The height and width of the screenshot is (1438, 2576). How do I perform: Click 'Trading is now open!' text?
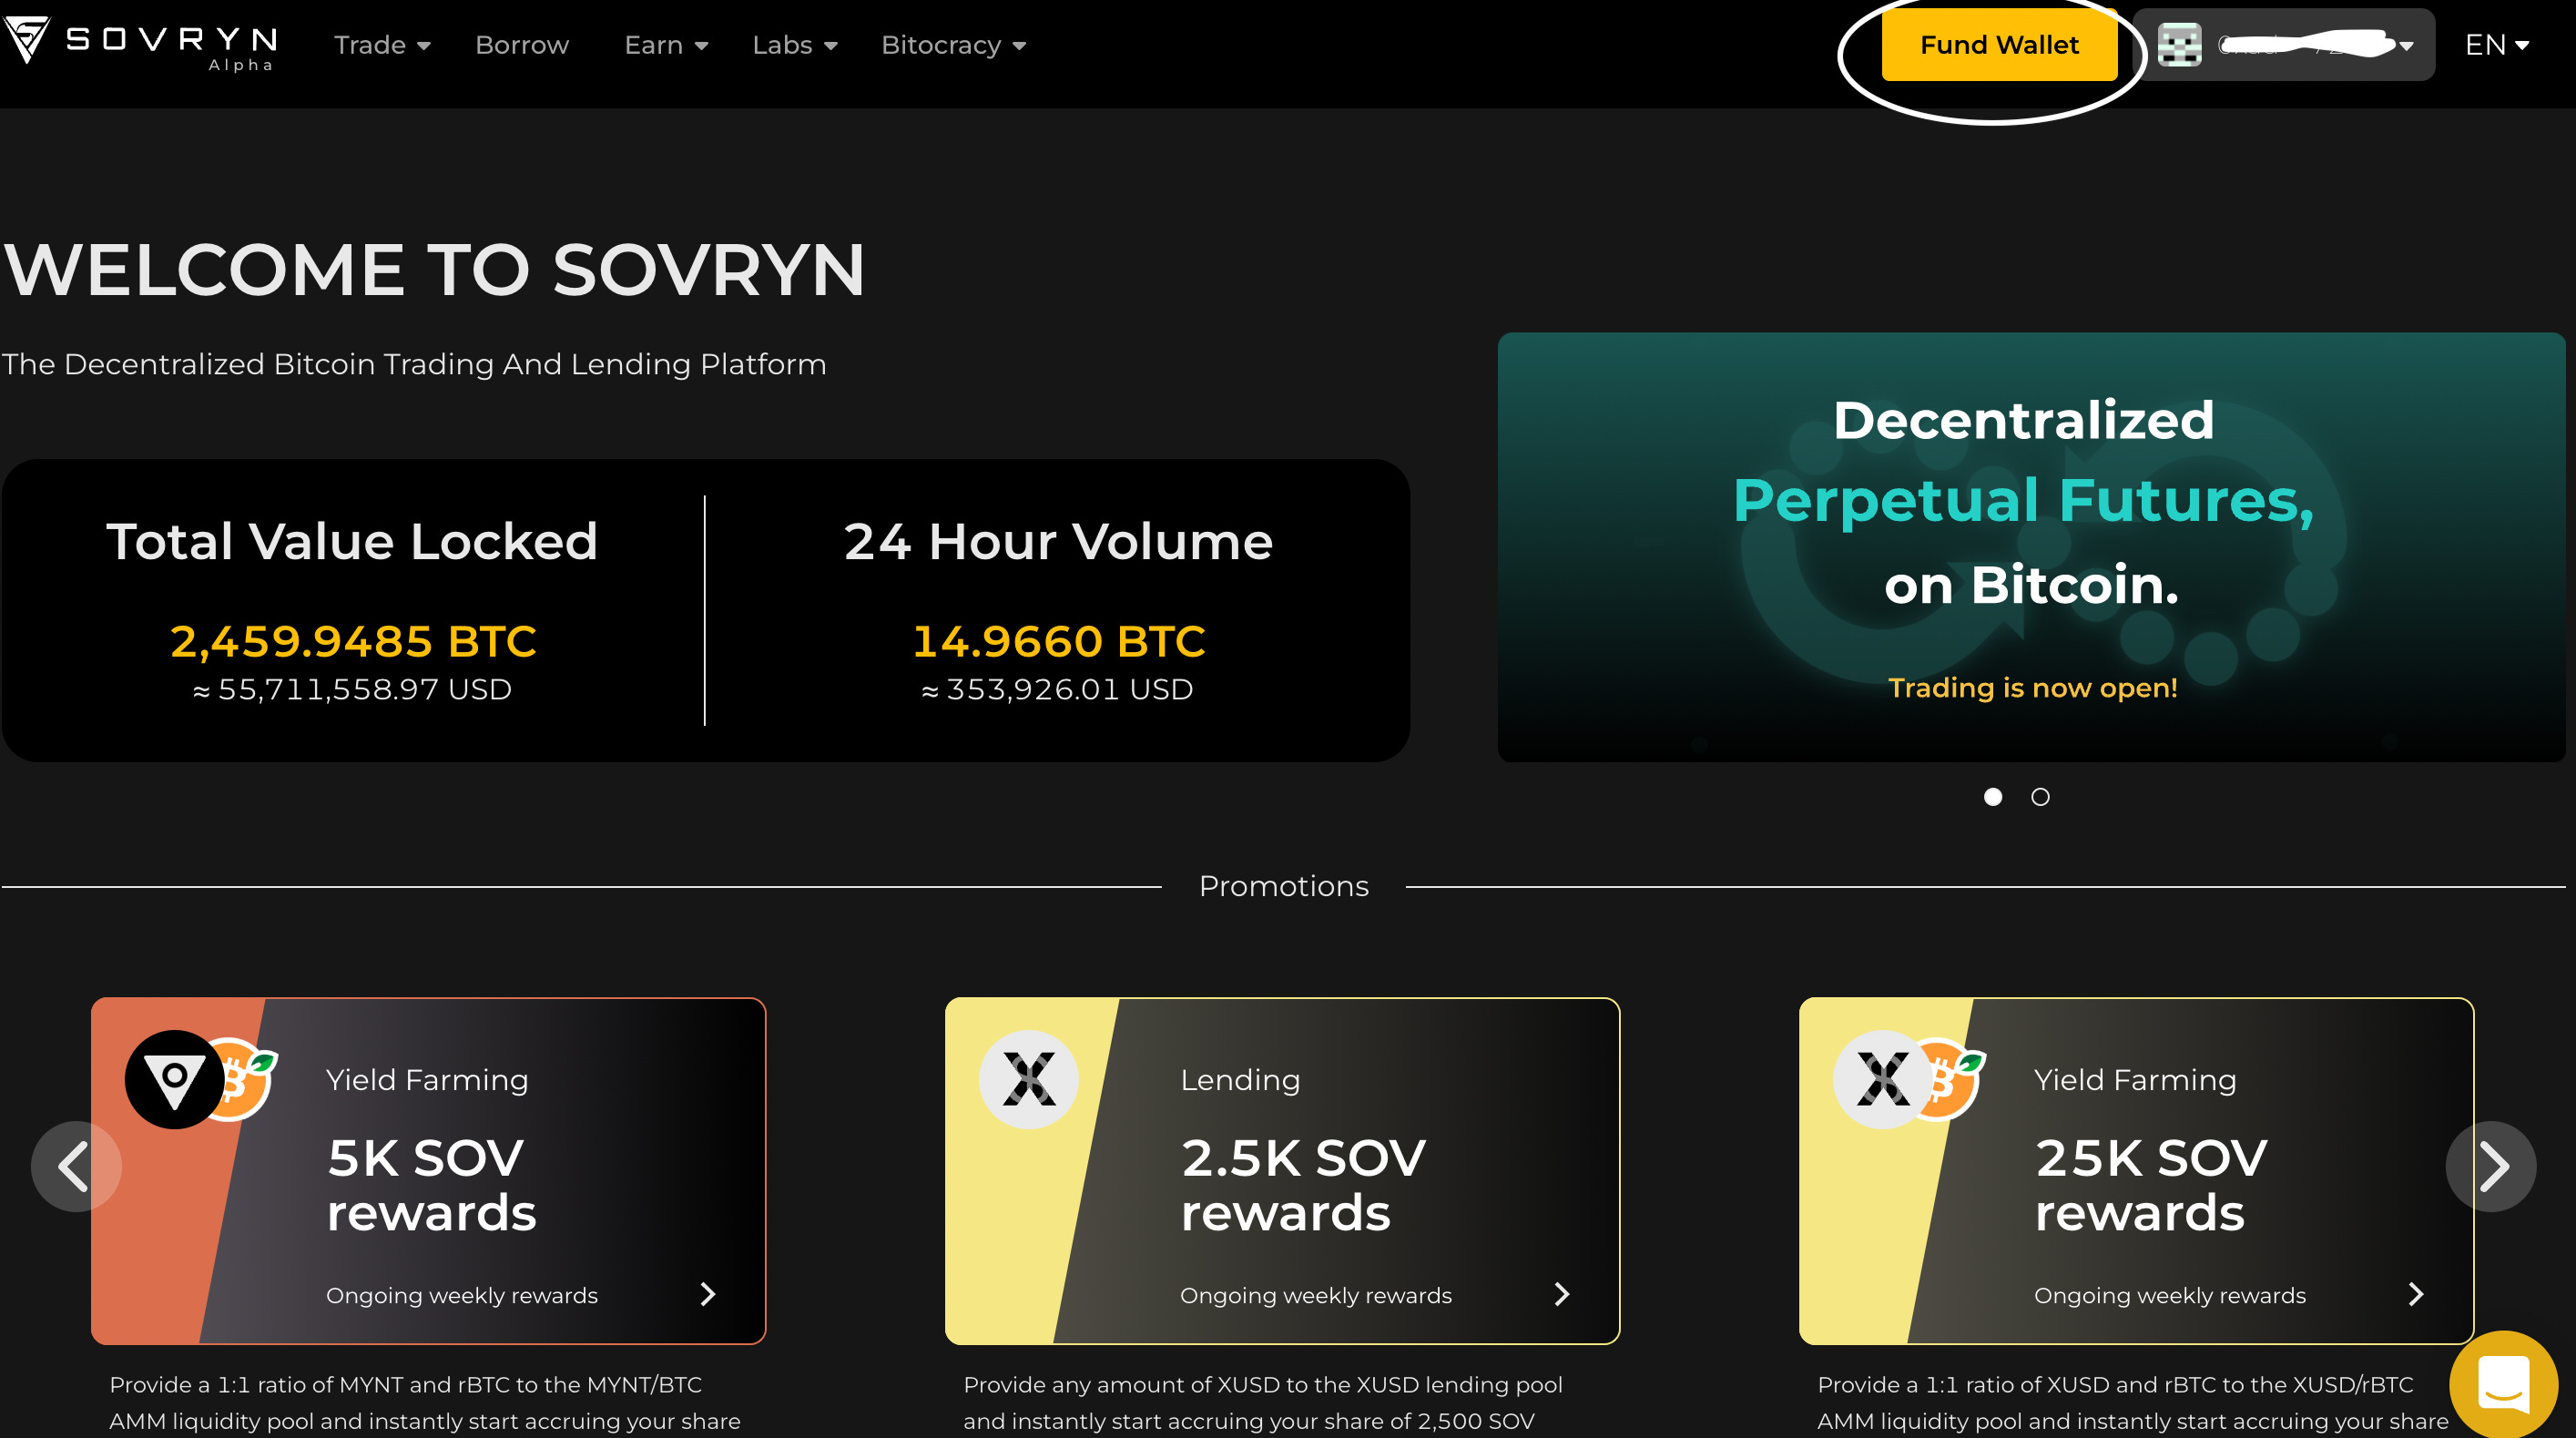[x=2032, y=688]
